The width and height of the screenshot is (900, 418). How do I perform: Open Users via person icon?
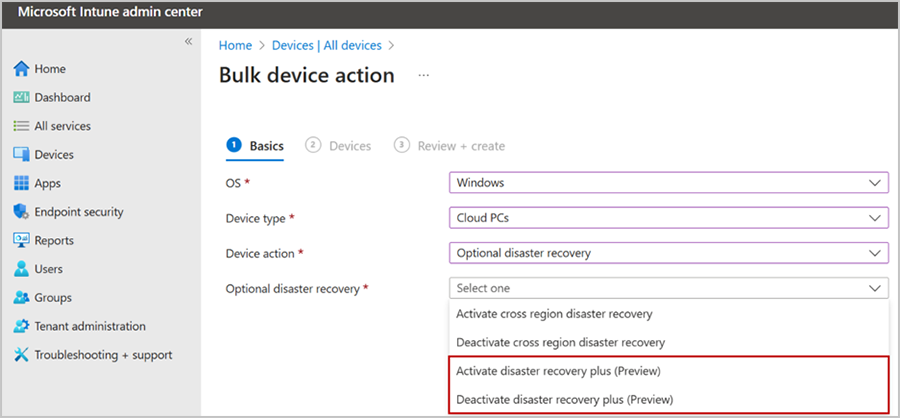tap(21, 269)
